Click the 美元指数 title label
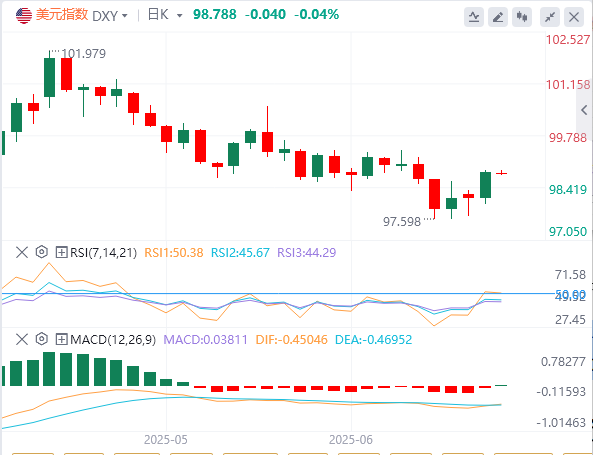Viewport: 593px width, 455px height. coord(62,15)
